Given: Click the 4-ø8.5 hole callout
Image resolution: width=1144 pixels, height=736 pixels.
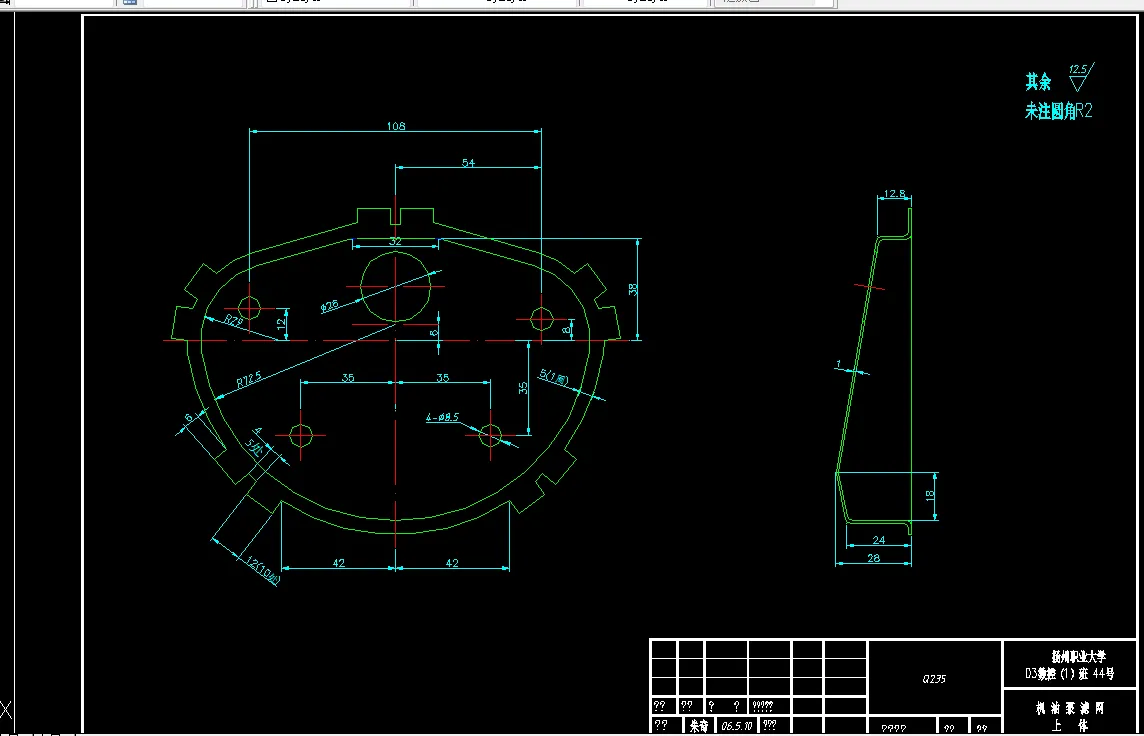Looking at the screenshot, I should click(x=442, y=417).
